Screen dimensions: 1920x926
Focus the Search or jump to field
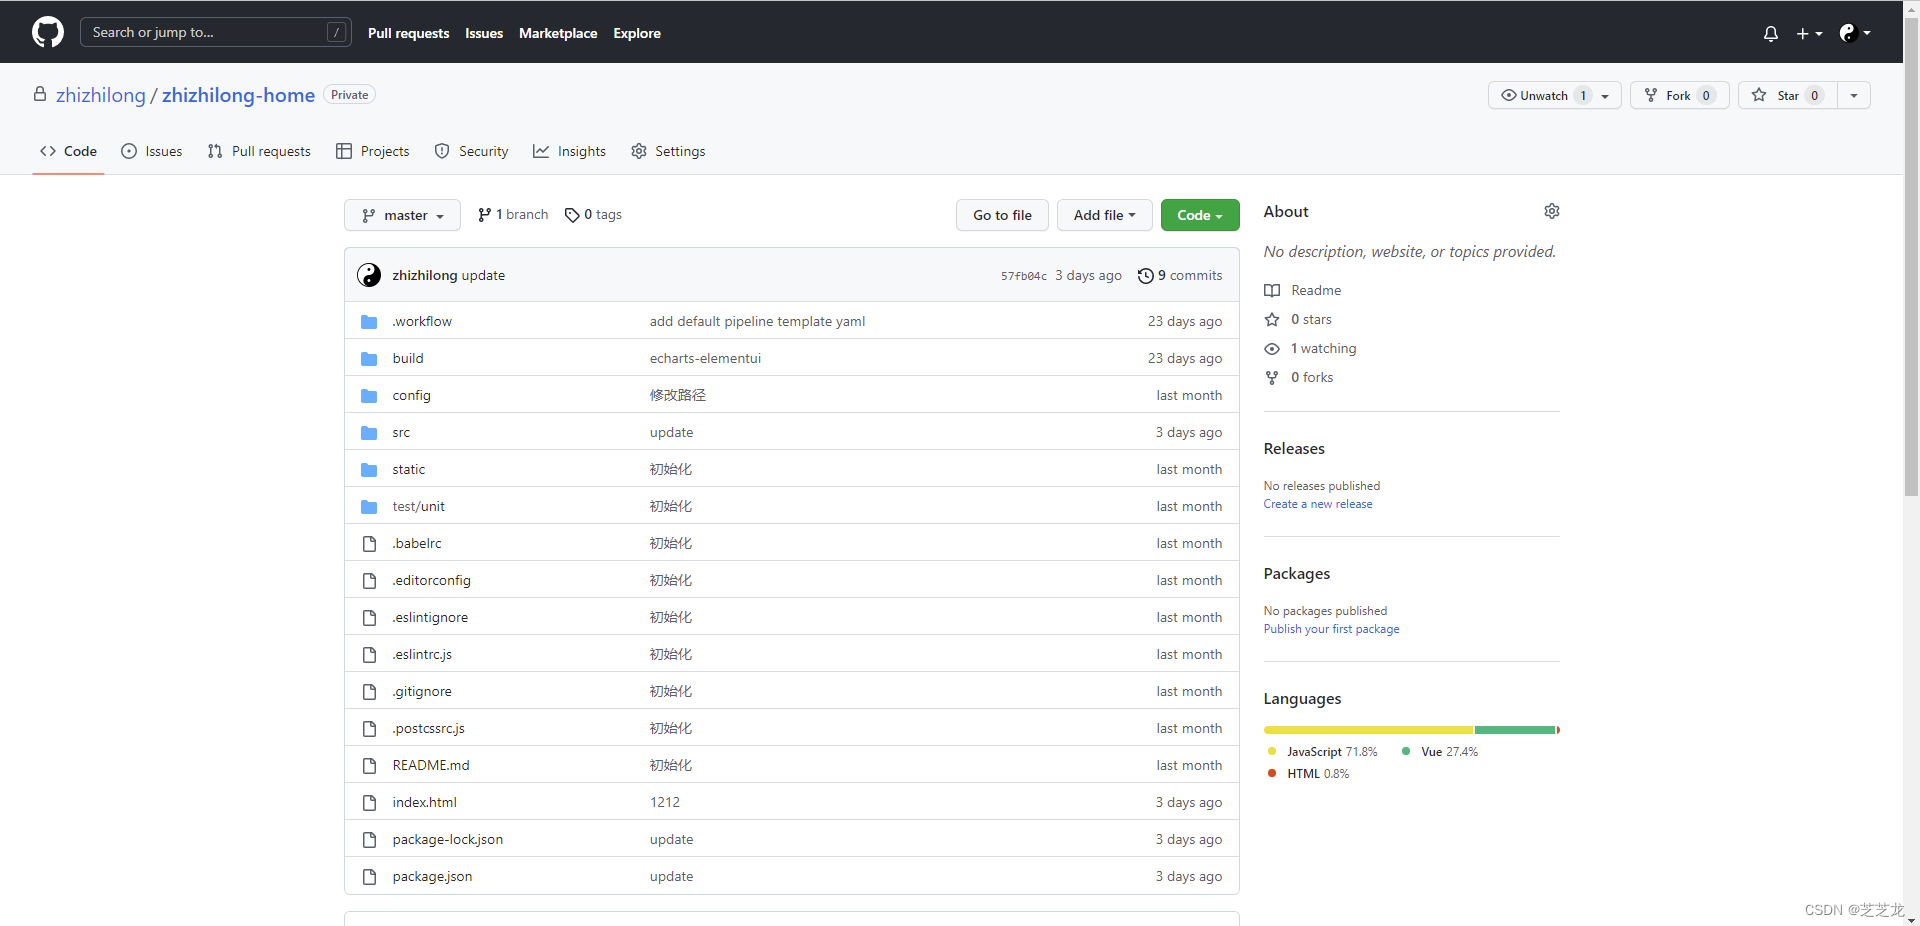coord(215,32)
